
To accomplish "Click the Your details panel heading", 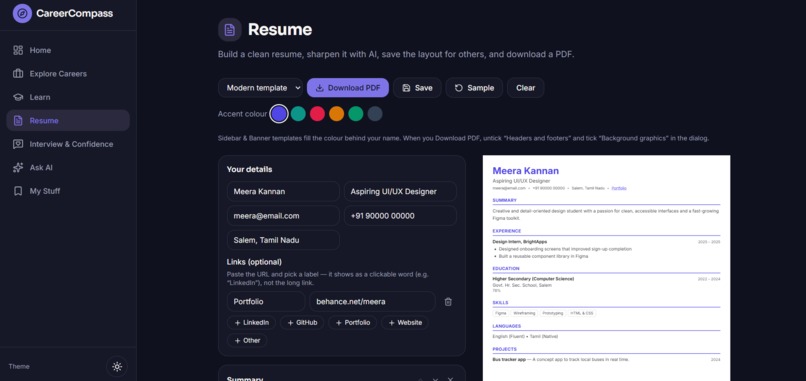I will tap(250, 169).
